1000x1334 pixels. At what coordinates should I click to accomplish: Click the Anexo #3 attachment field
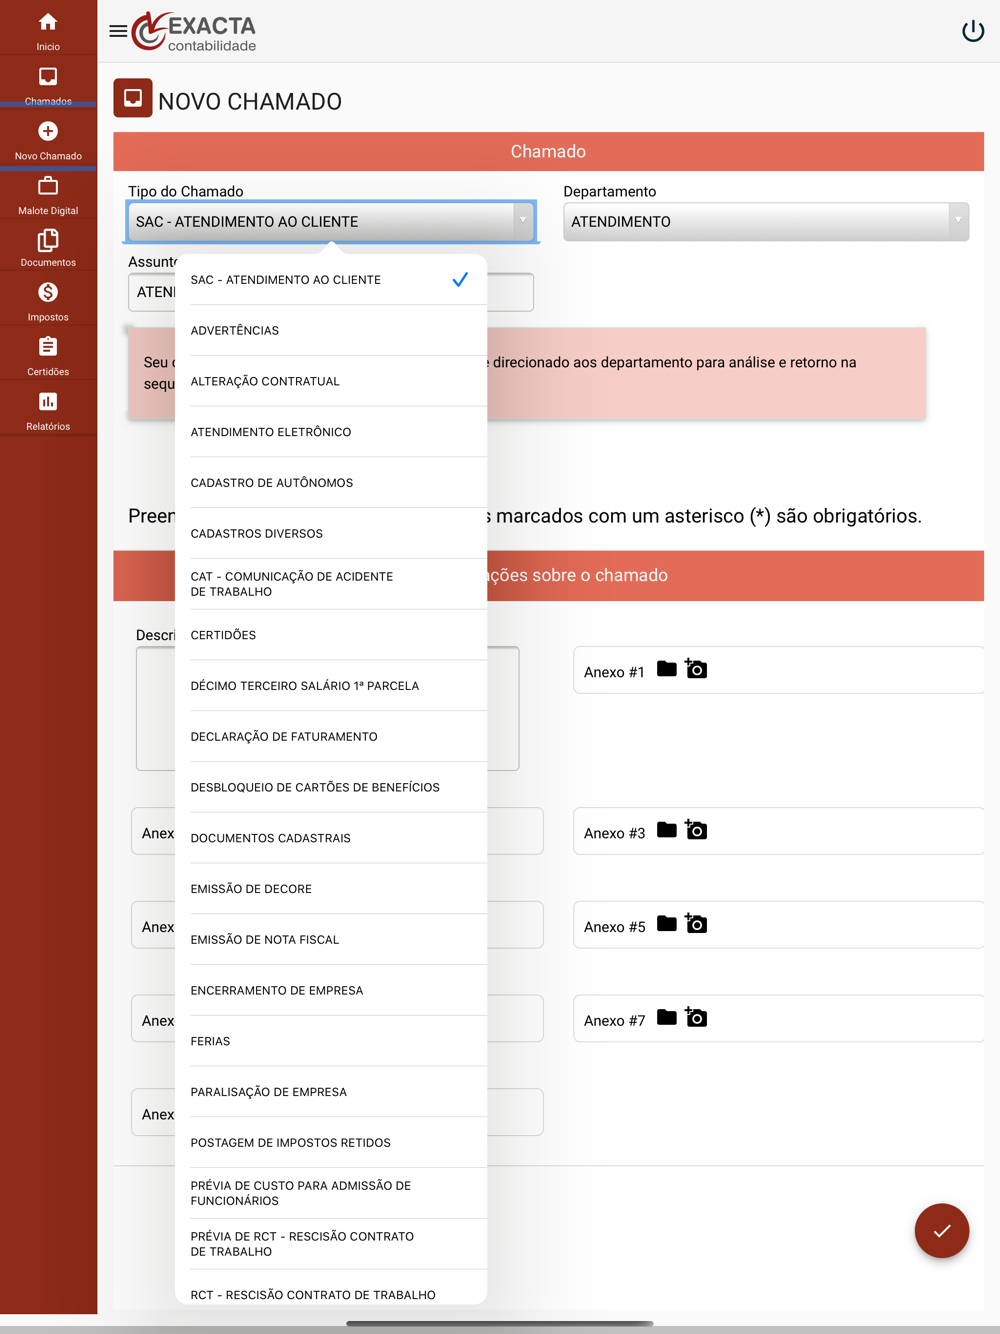coord(779,831)
